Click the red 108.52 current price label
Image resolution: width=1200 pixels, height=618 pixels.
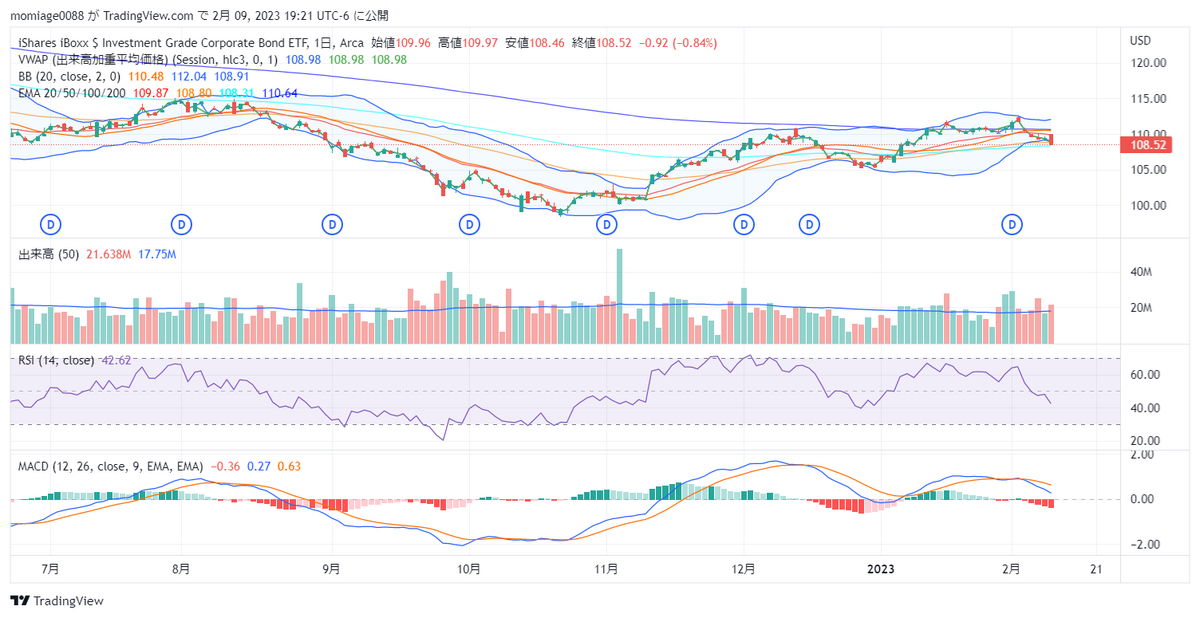pos(1148,144)
